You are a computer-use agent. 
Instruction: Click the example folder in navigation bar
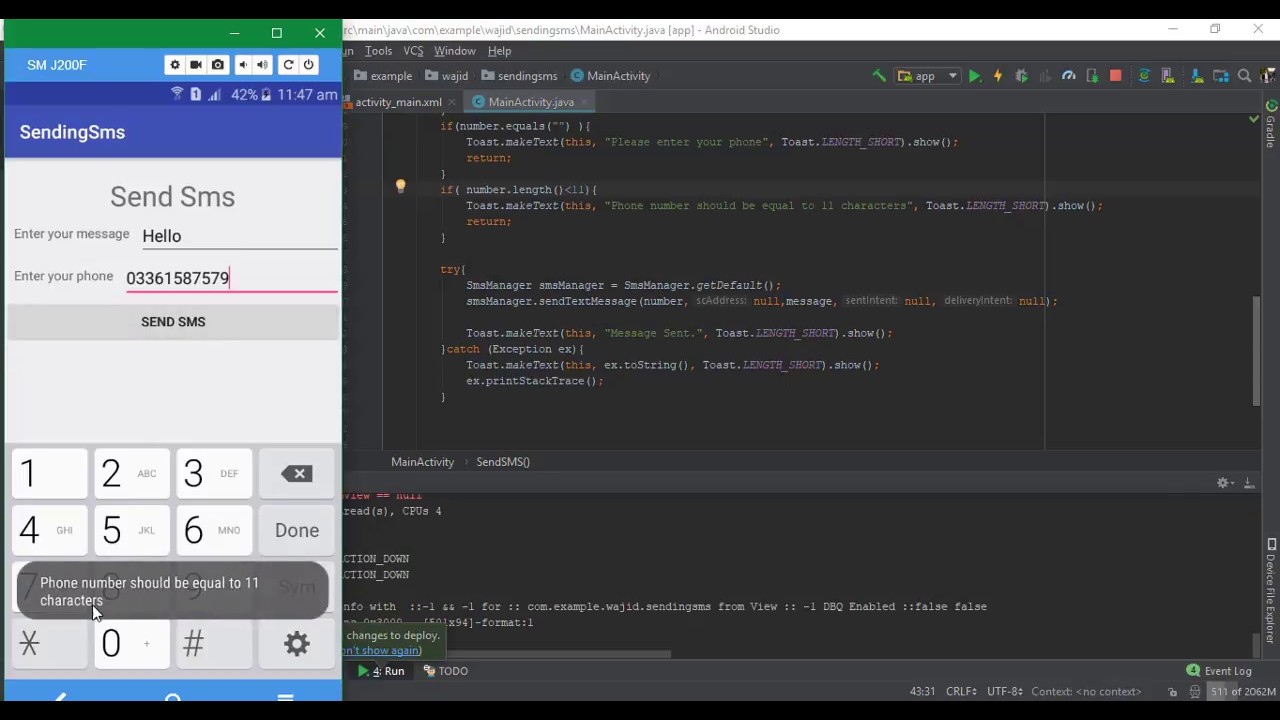click(383, 76)
